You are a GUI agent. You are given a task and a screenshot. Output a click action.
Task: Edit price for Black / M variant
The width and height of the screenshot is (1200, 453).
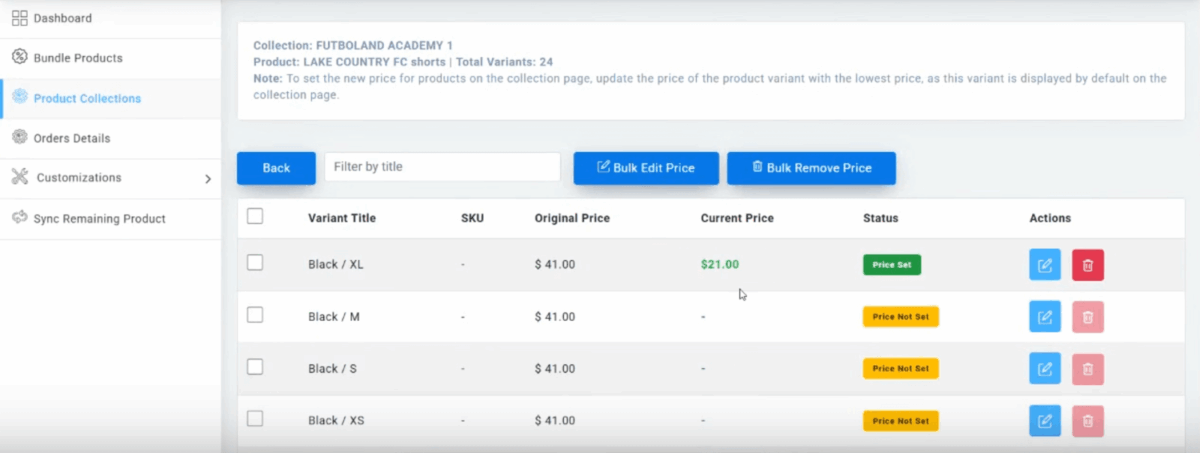[1045, 317]
